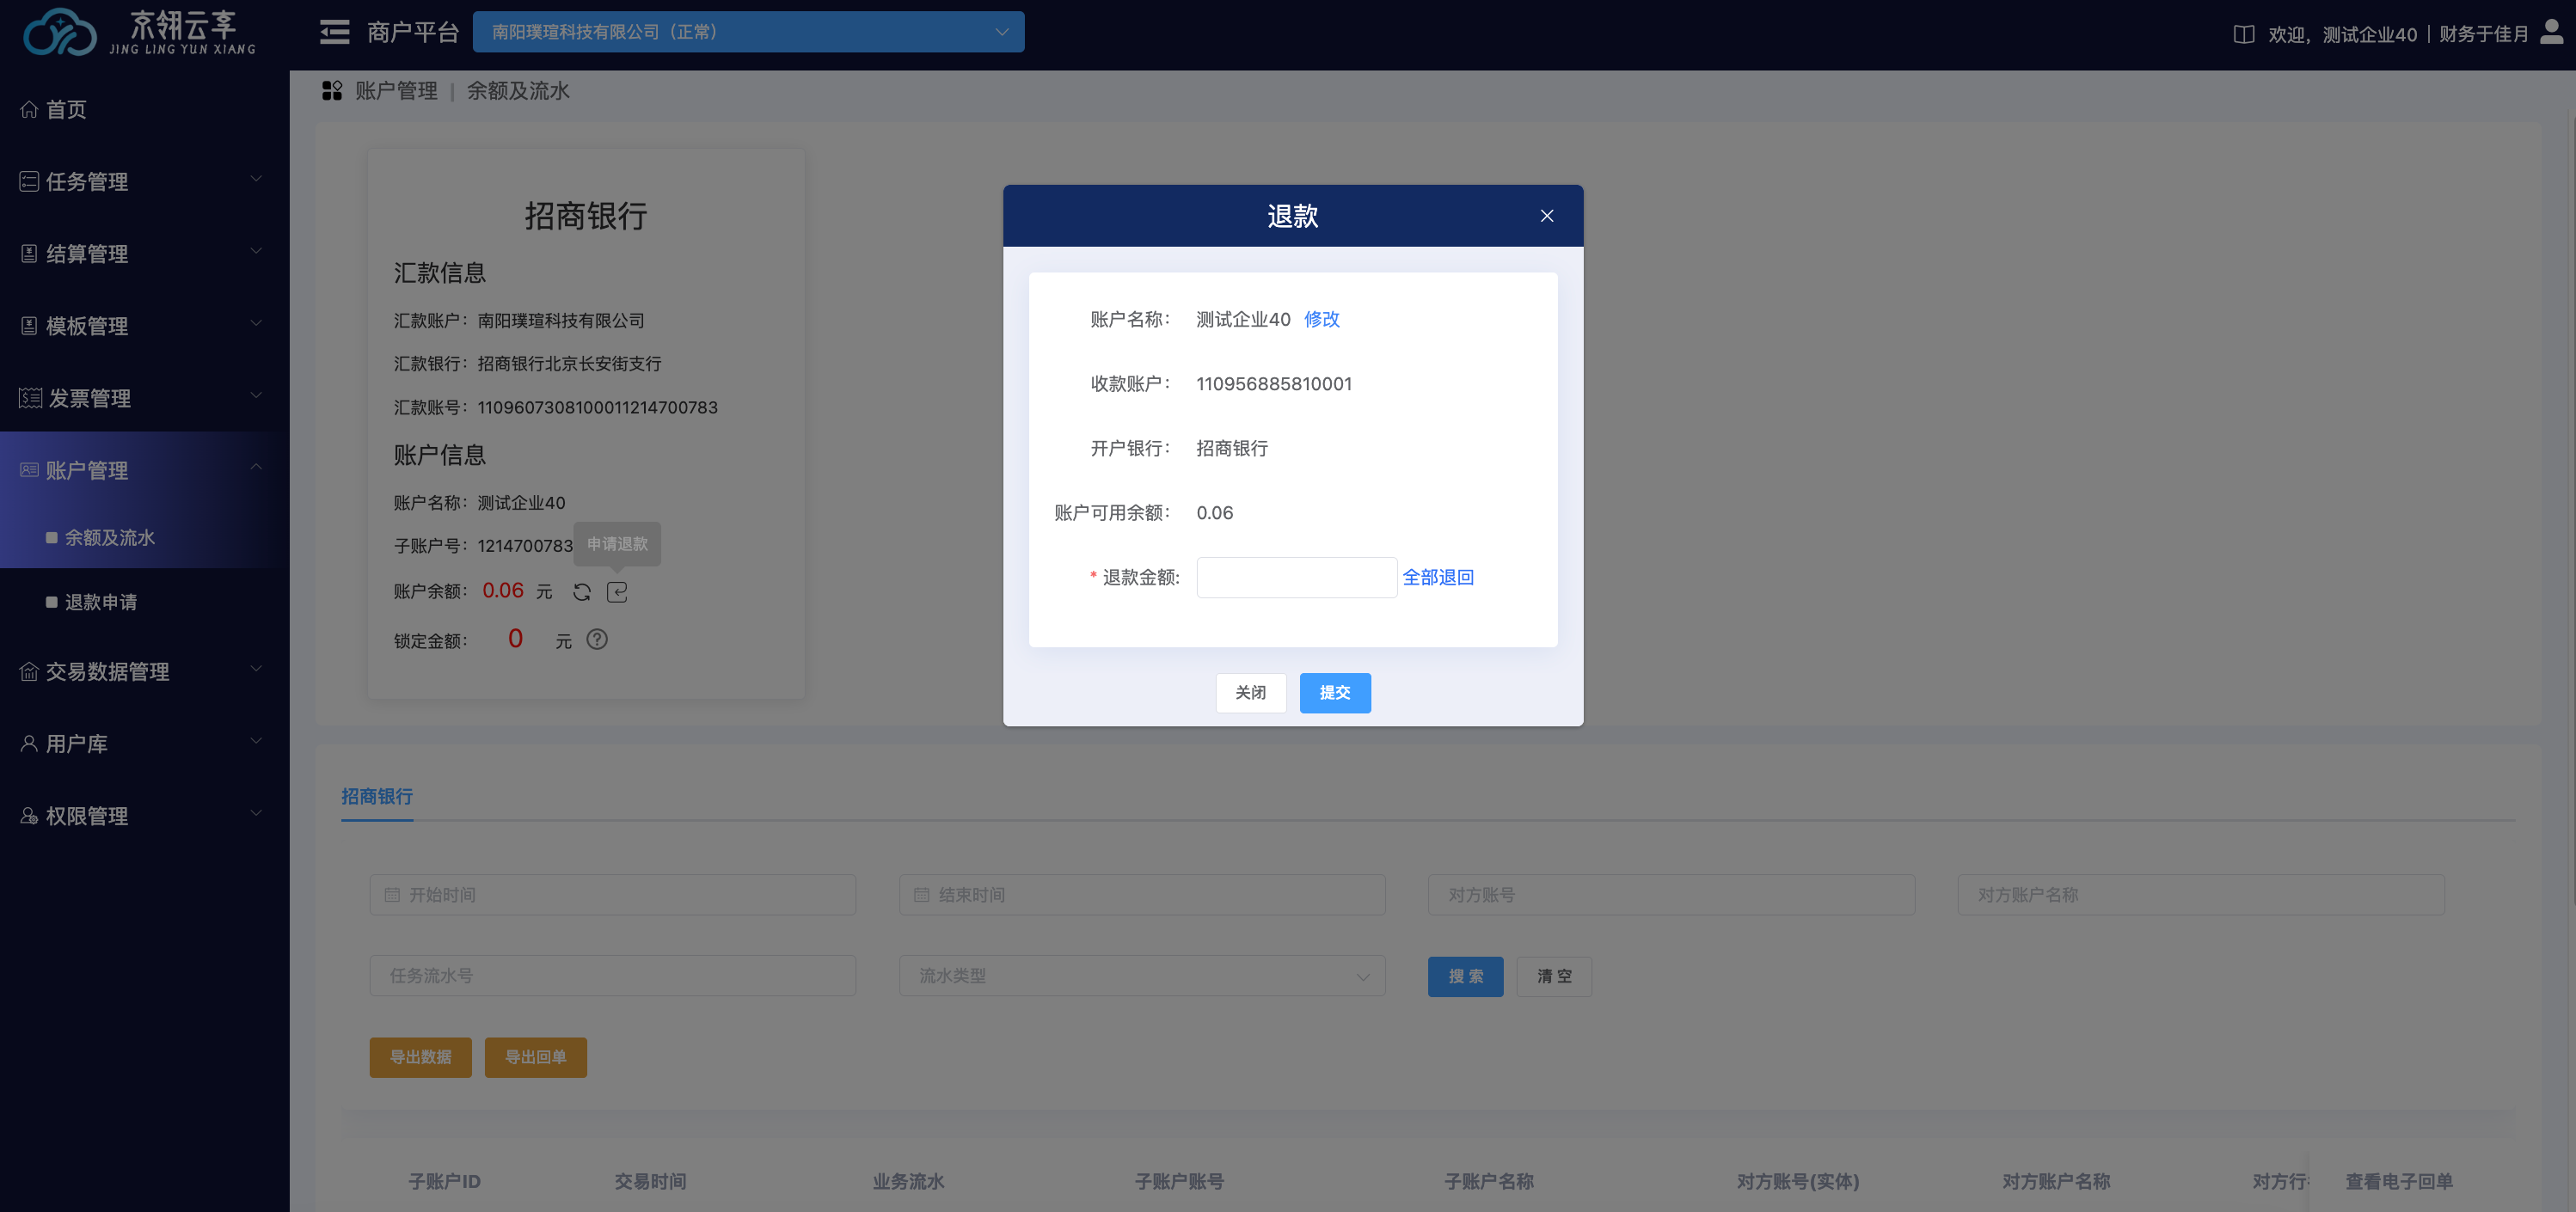This screenshot has height=1212, width=2576.
Task: Close the 退款 dialog with X
Action: click(1546, 216)
